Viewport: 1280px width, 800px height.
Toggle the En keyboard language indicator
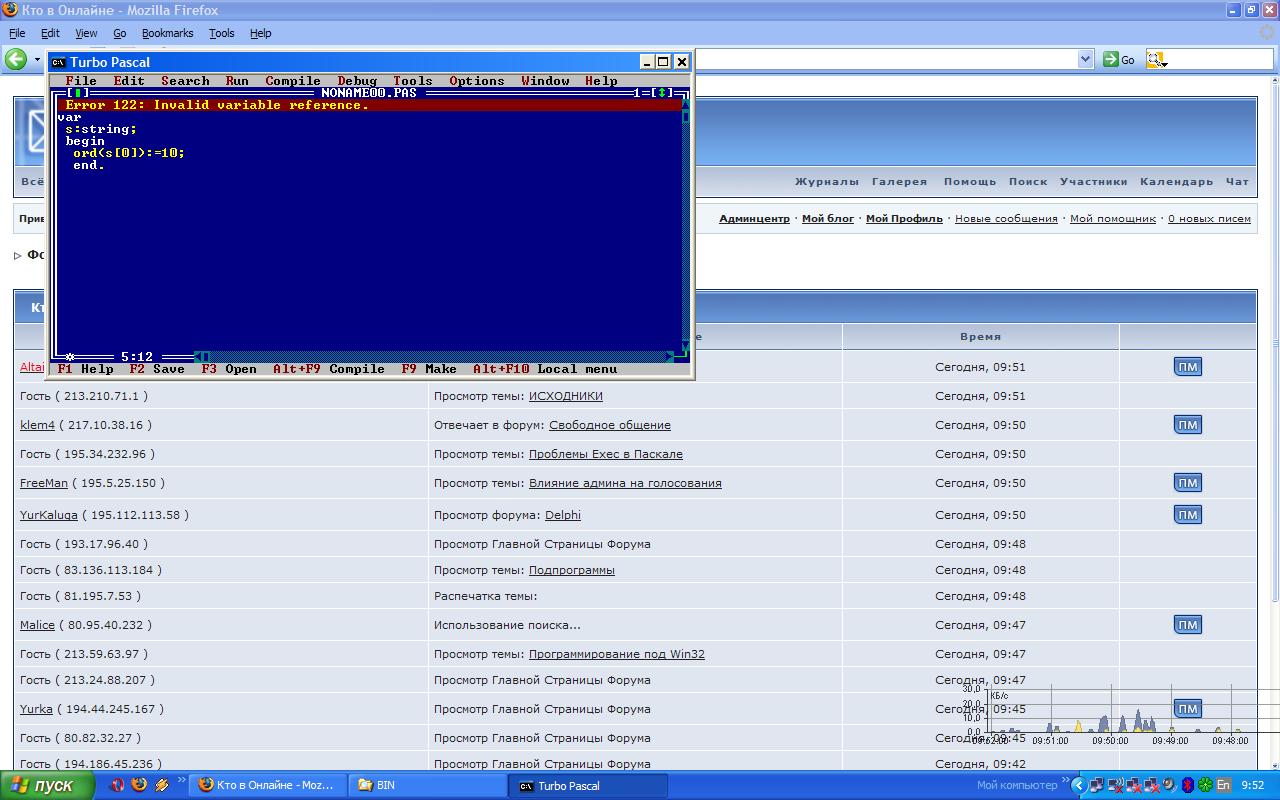pyautogui.click(x=1223, y=785)
